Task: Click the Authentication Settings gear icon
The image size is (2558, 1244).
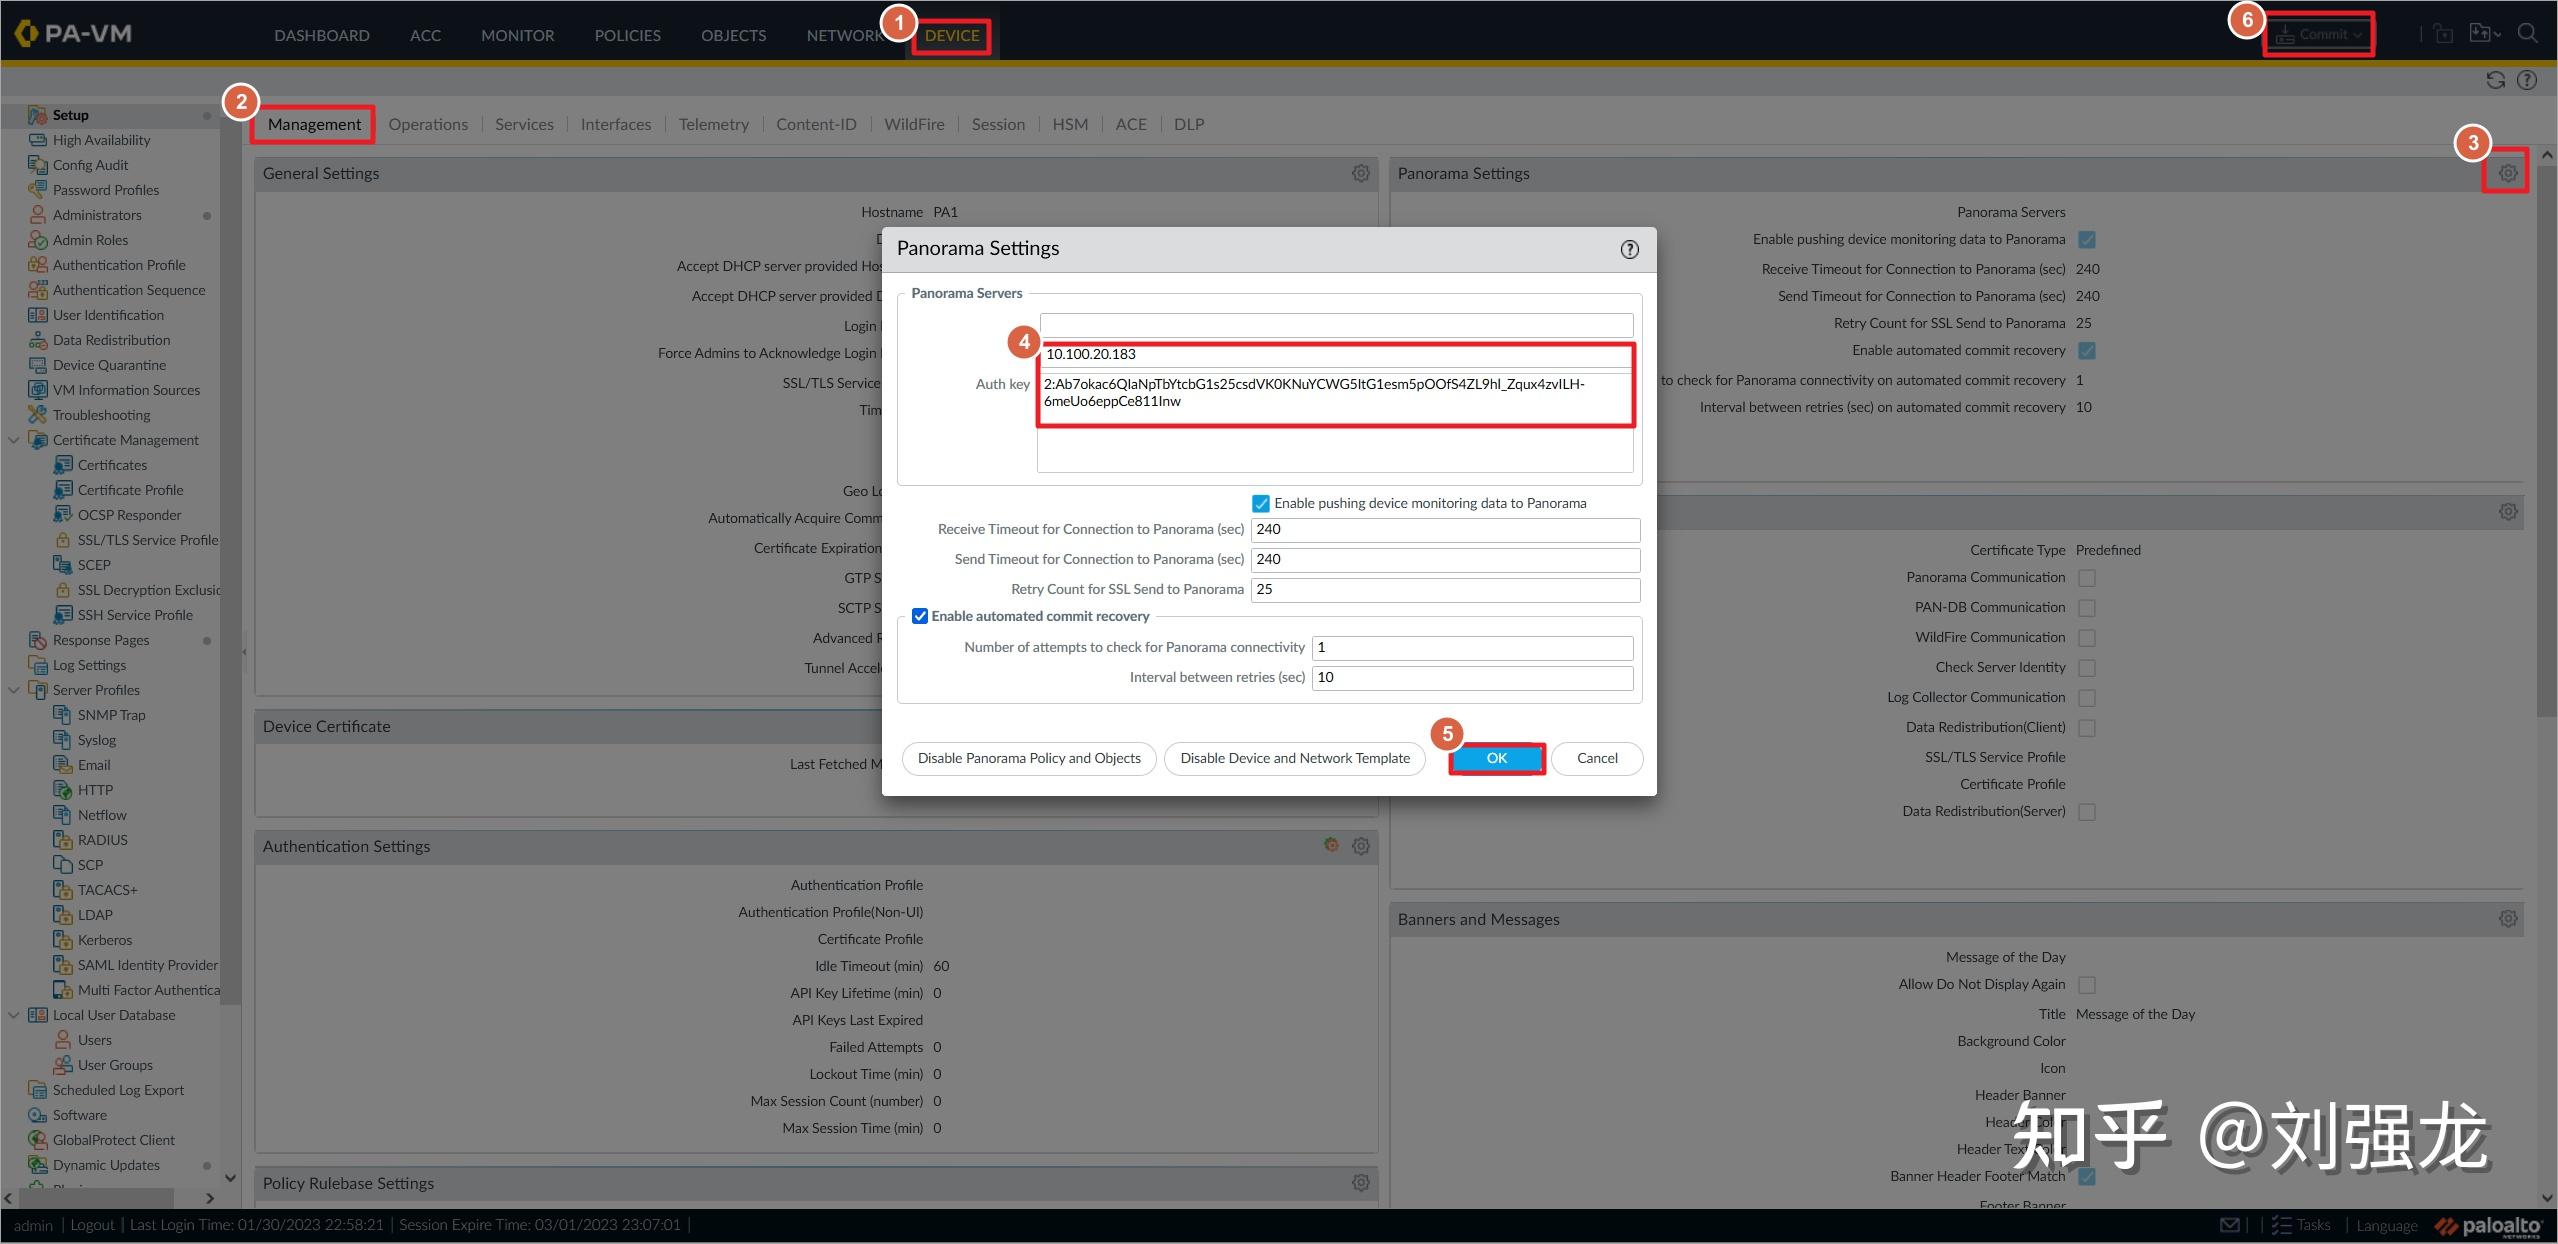Action: click(x=1360, y=846)
